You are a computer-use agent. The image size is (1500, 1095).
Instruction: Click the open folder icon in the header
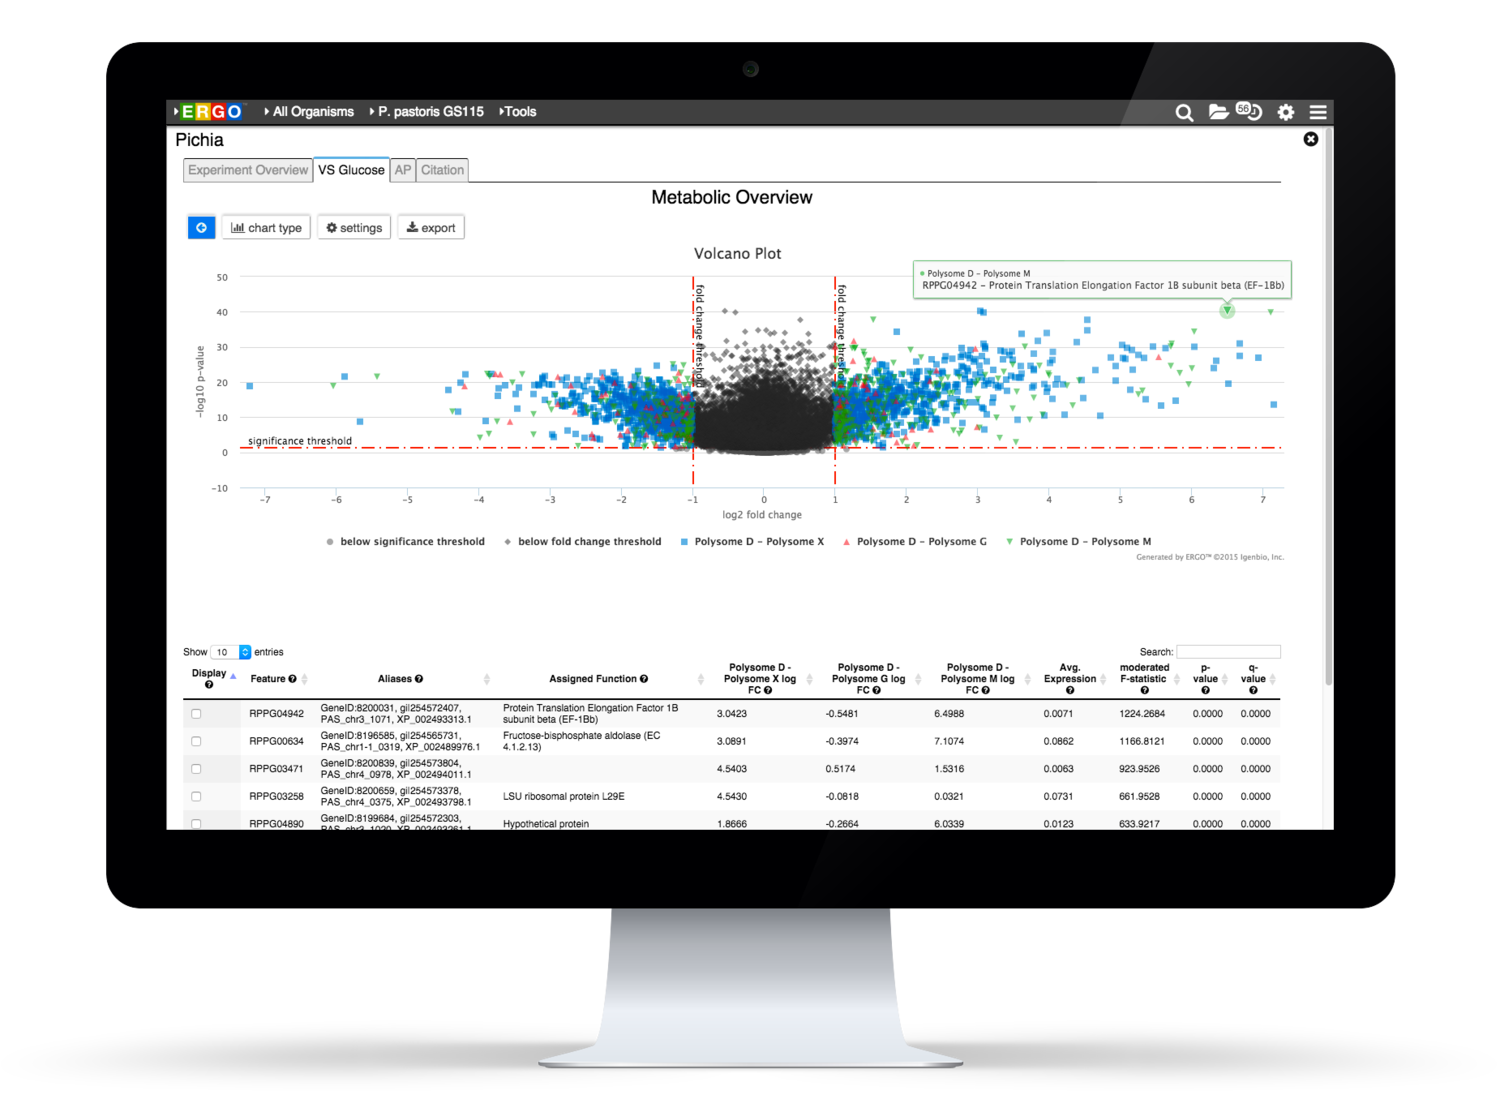[1218, 112]
